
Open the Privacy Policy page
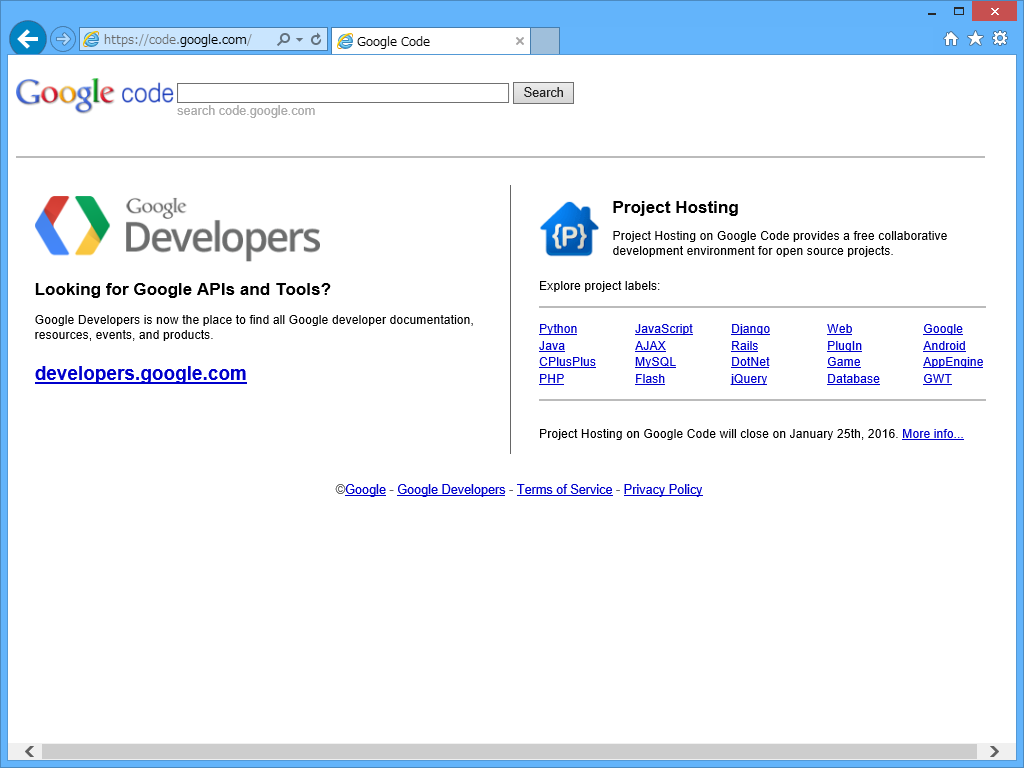[x=663, y=490]
